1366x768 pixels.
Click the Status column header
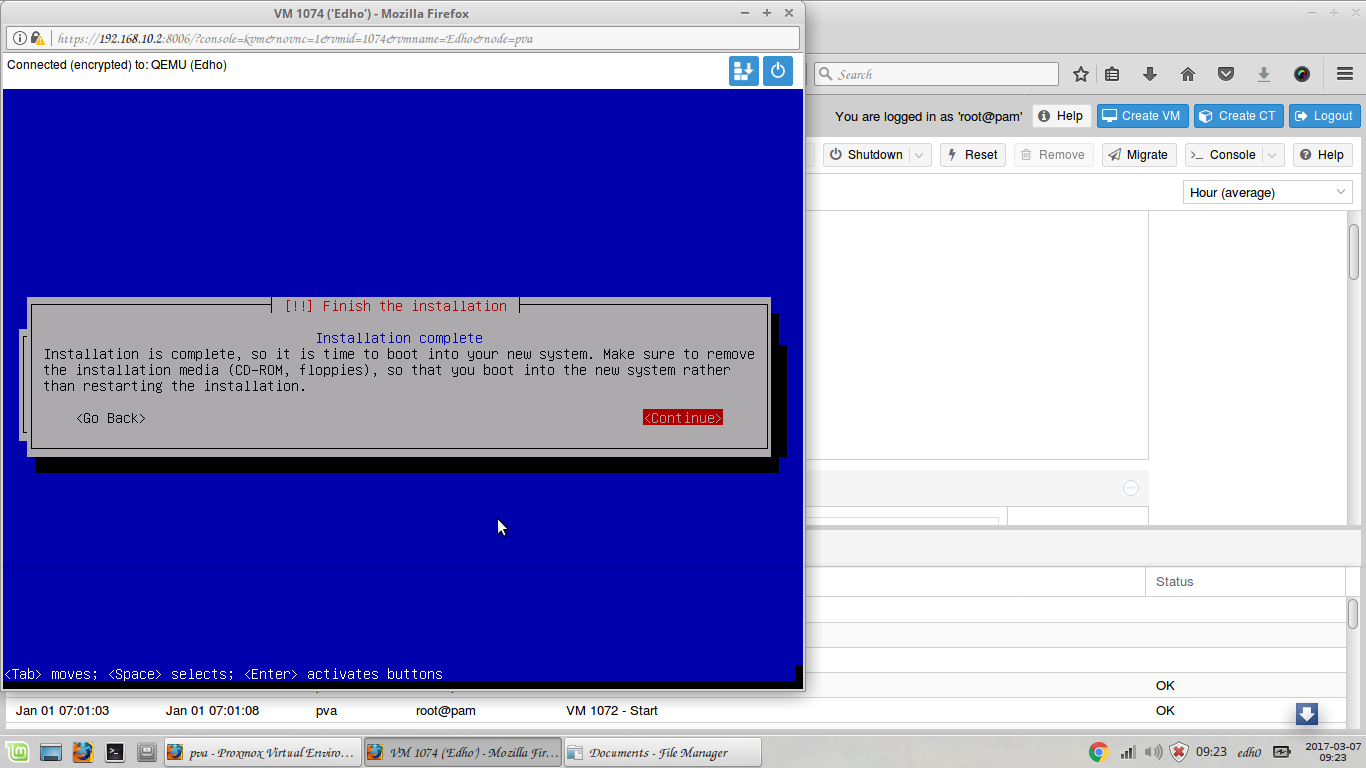point(1246,582)
